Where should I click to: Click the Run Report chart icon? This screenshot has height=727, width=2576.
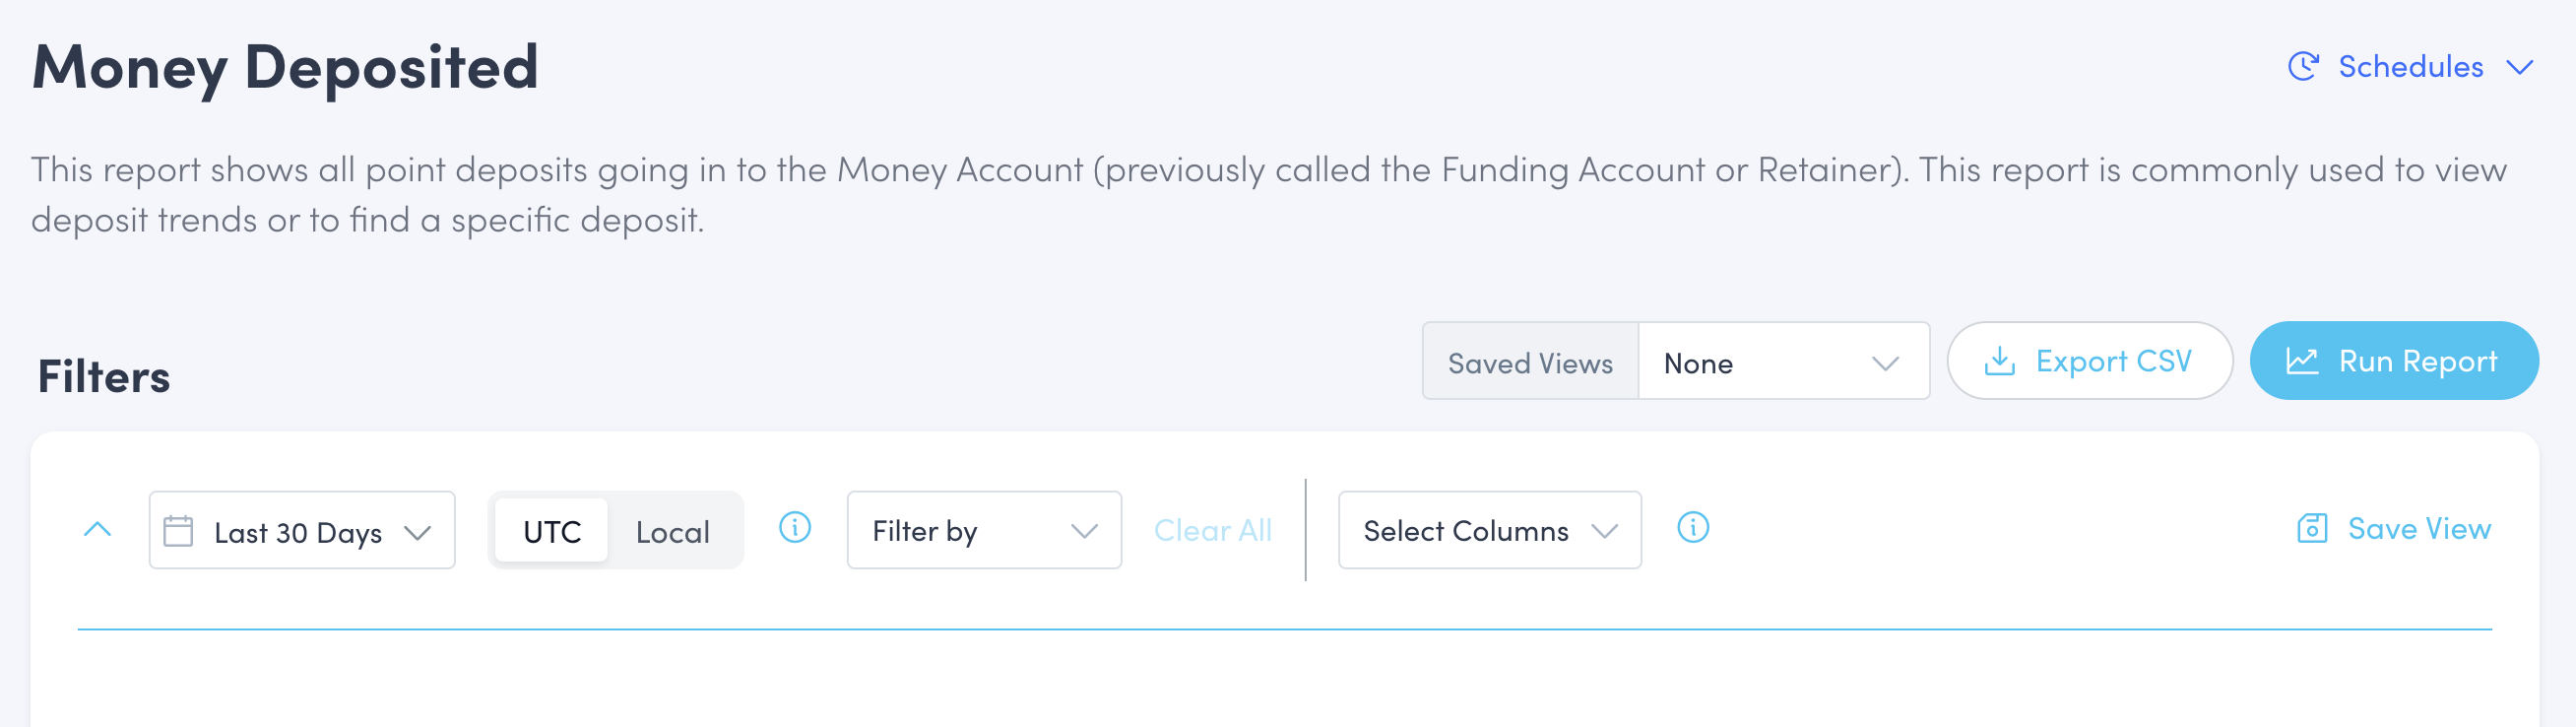pos(2302,361)
